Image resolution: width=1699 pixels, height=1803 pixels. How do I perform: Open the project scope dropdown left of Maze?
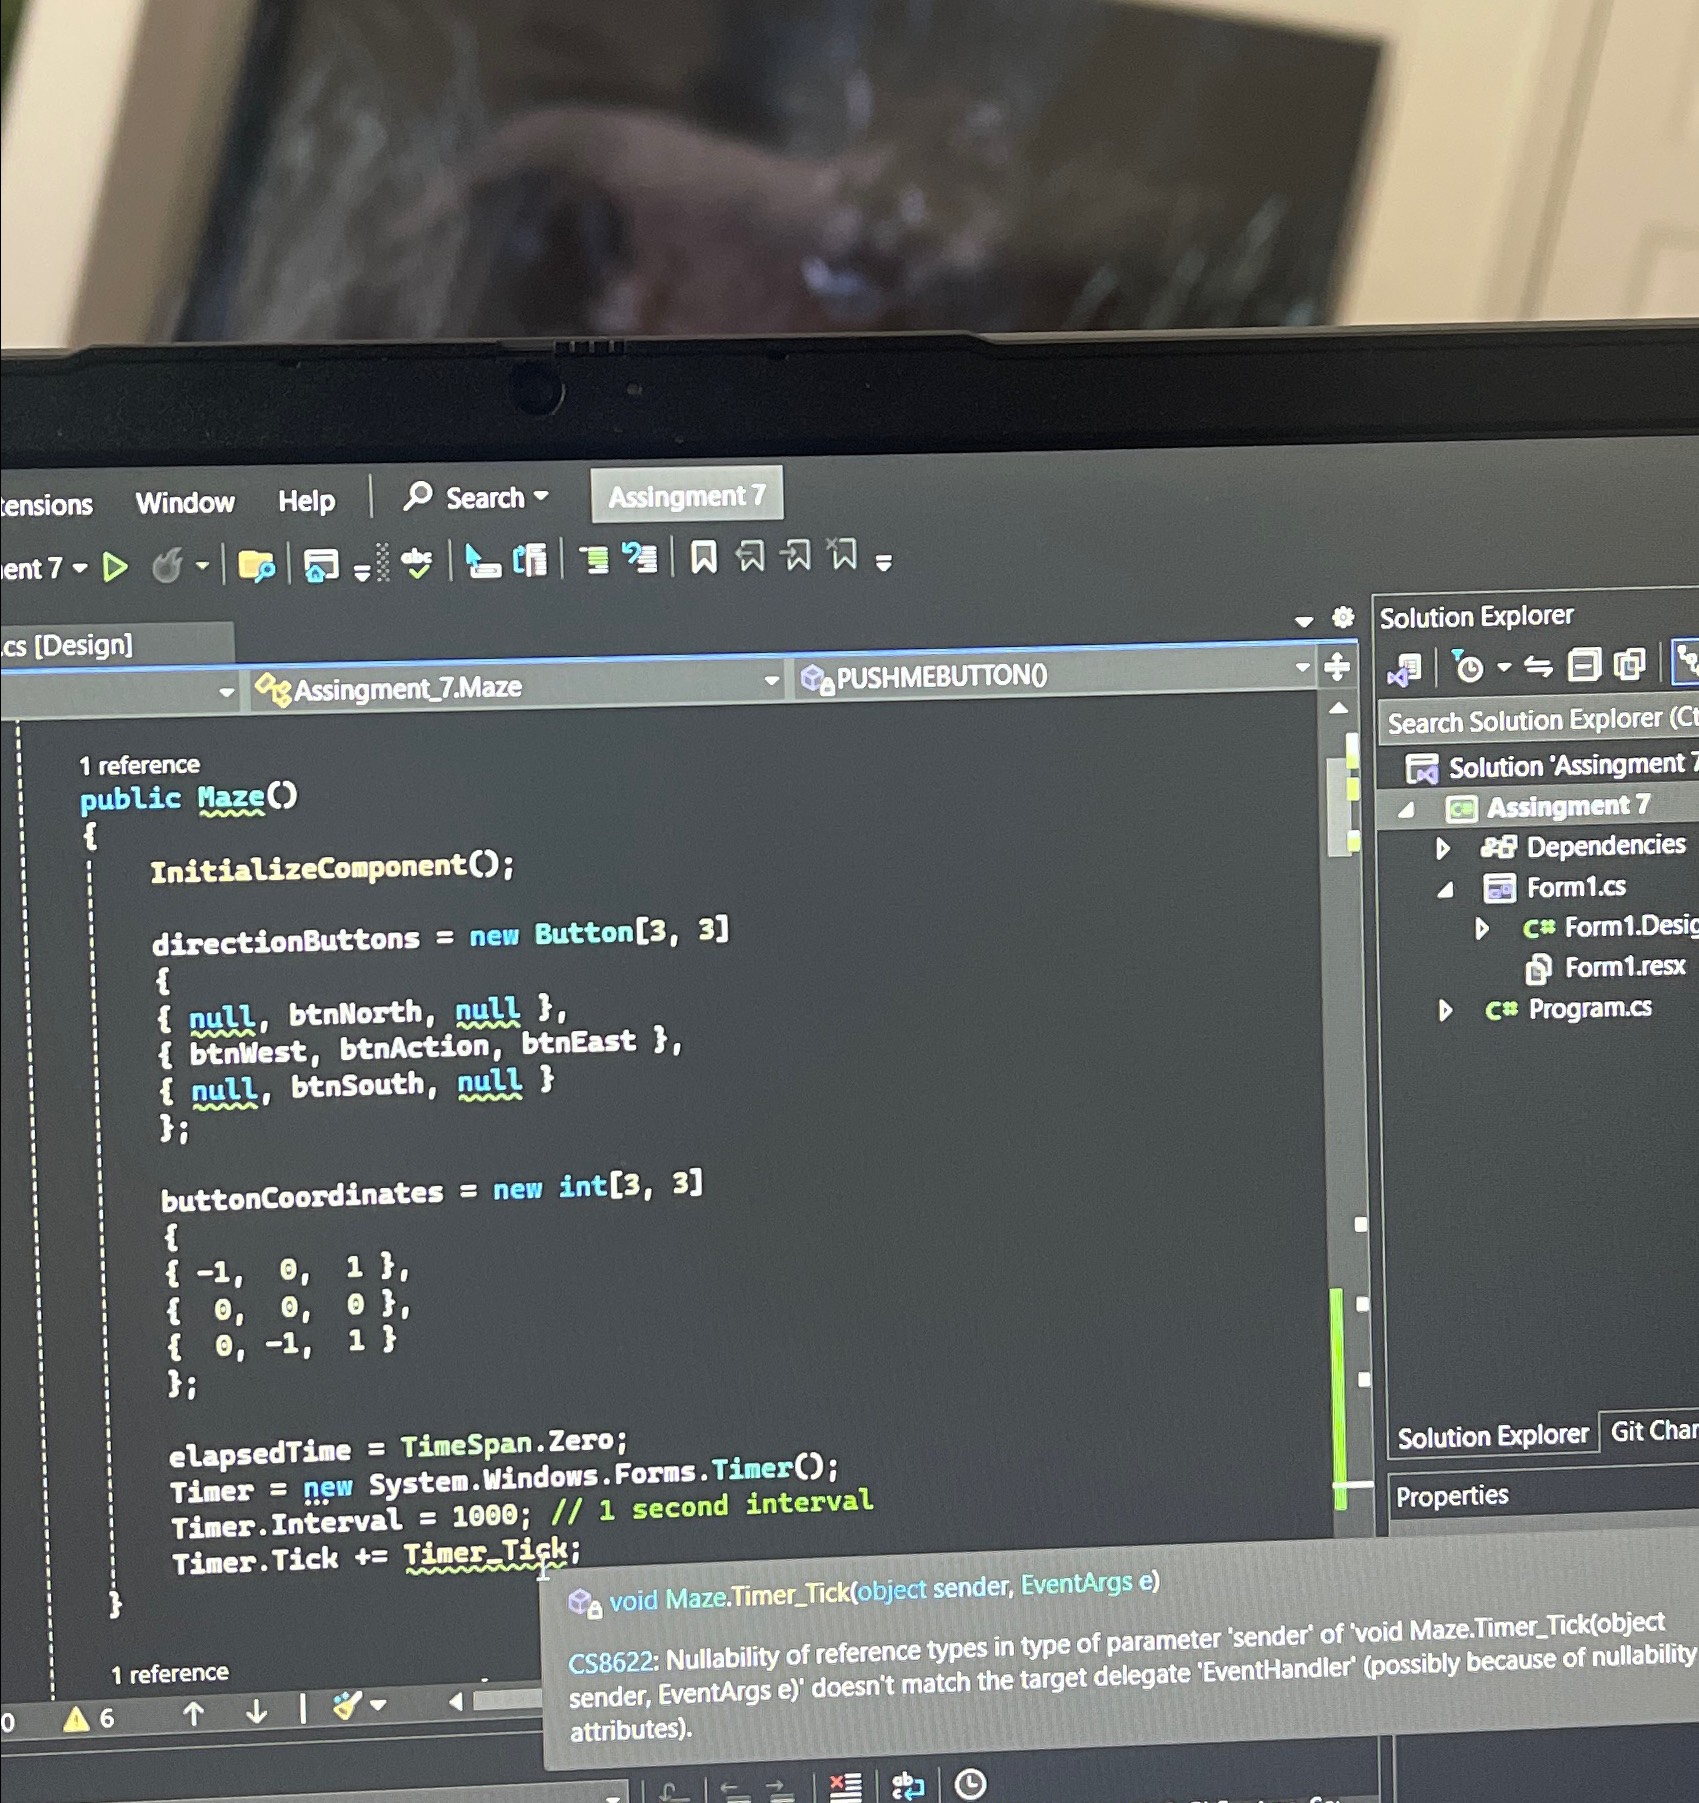point(226,691)
